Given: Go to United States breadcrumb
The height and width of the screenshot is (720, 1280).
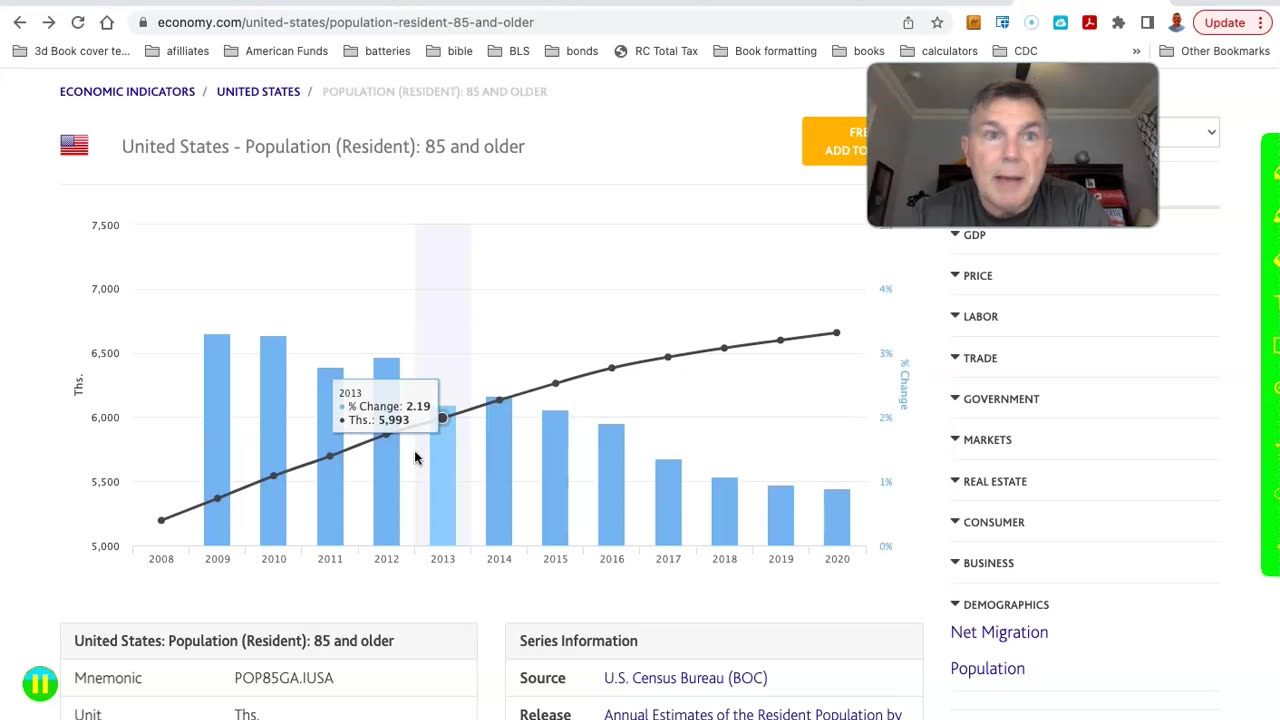Looking at the screenshot, I should pyautogui.click(x=258, y=91).
